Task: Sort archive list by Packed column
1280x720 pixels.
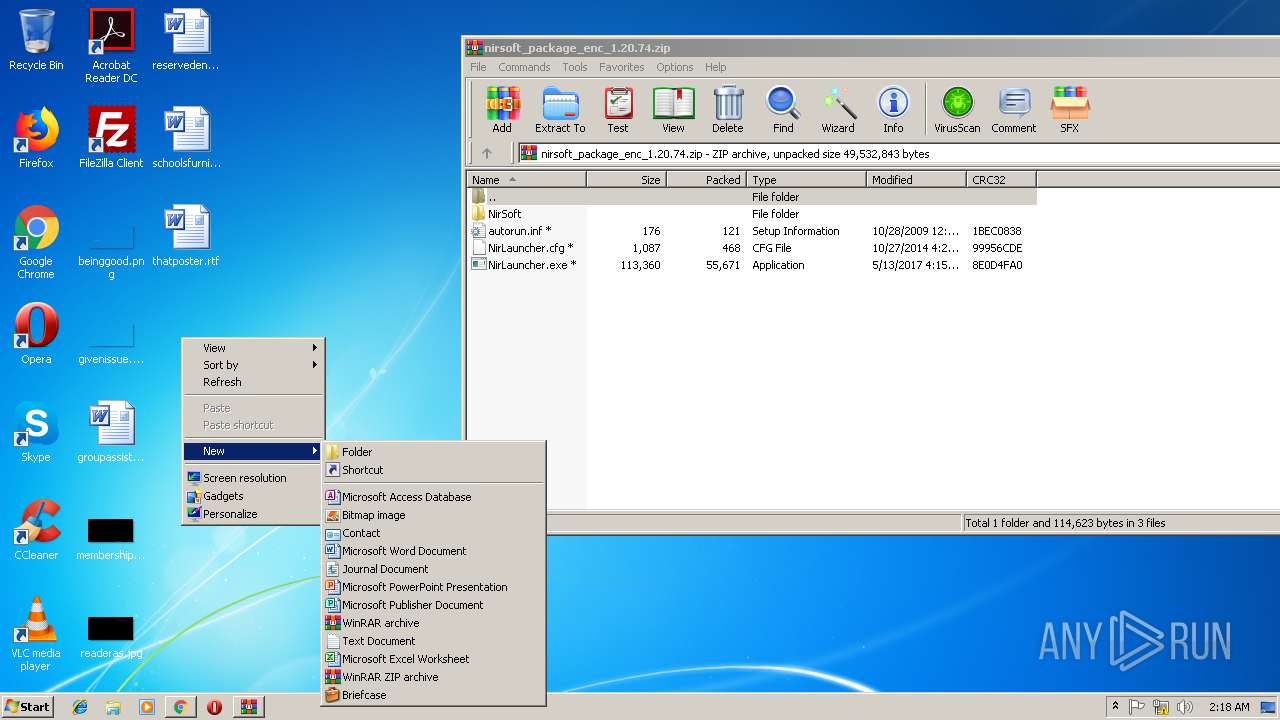Action: pos(706,180)
